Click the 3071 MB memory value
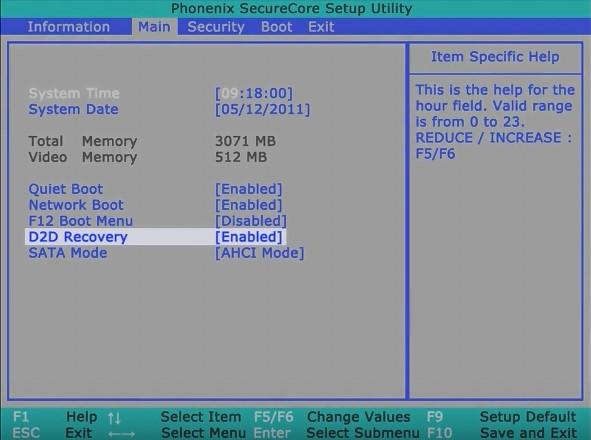This screenshot has height=440, width=591. click(245, 141)
